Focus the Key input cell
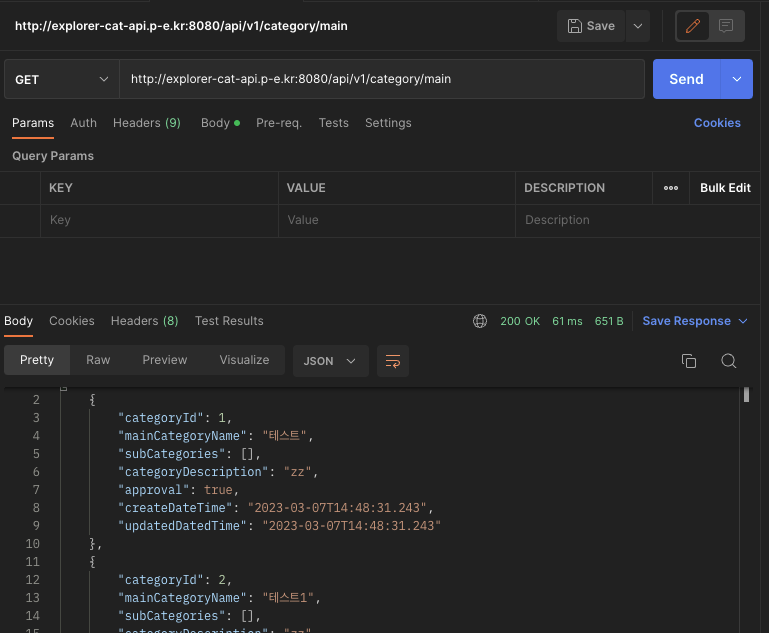Screen dimensions: 769x633 (x=159, y=220)
